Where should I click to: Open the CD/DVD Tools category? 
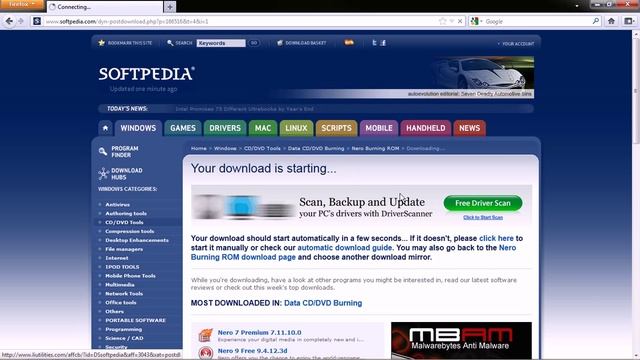[124, 222]
